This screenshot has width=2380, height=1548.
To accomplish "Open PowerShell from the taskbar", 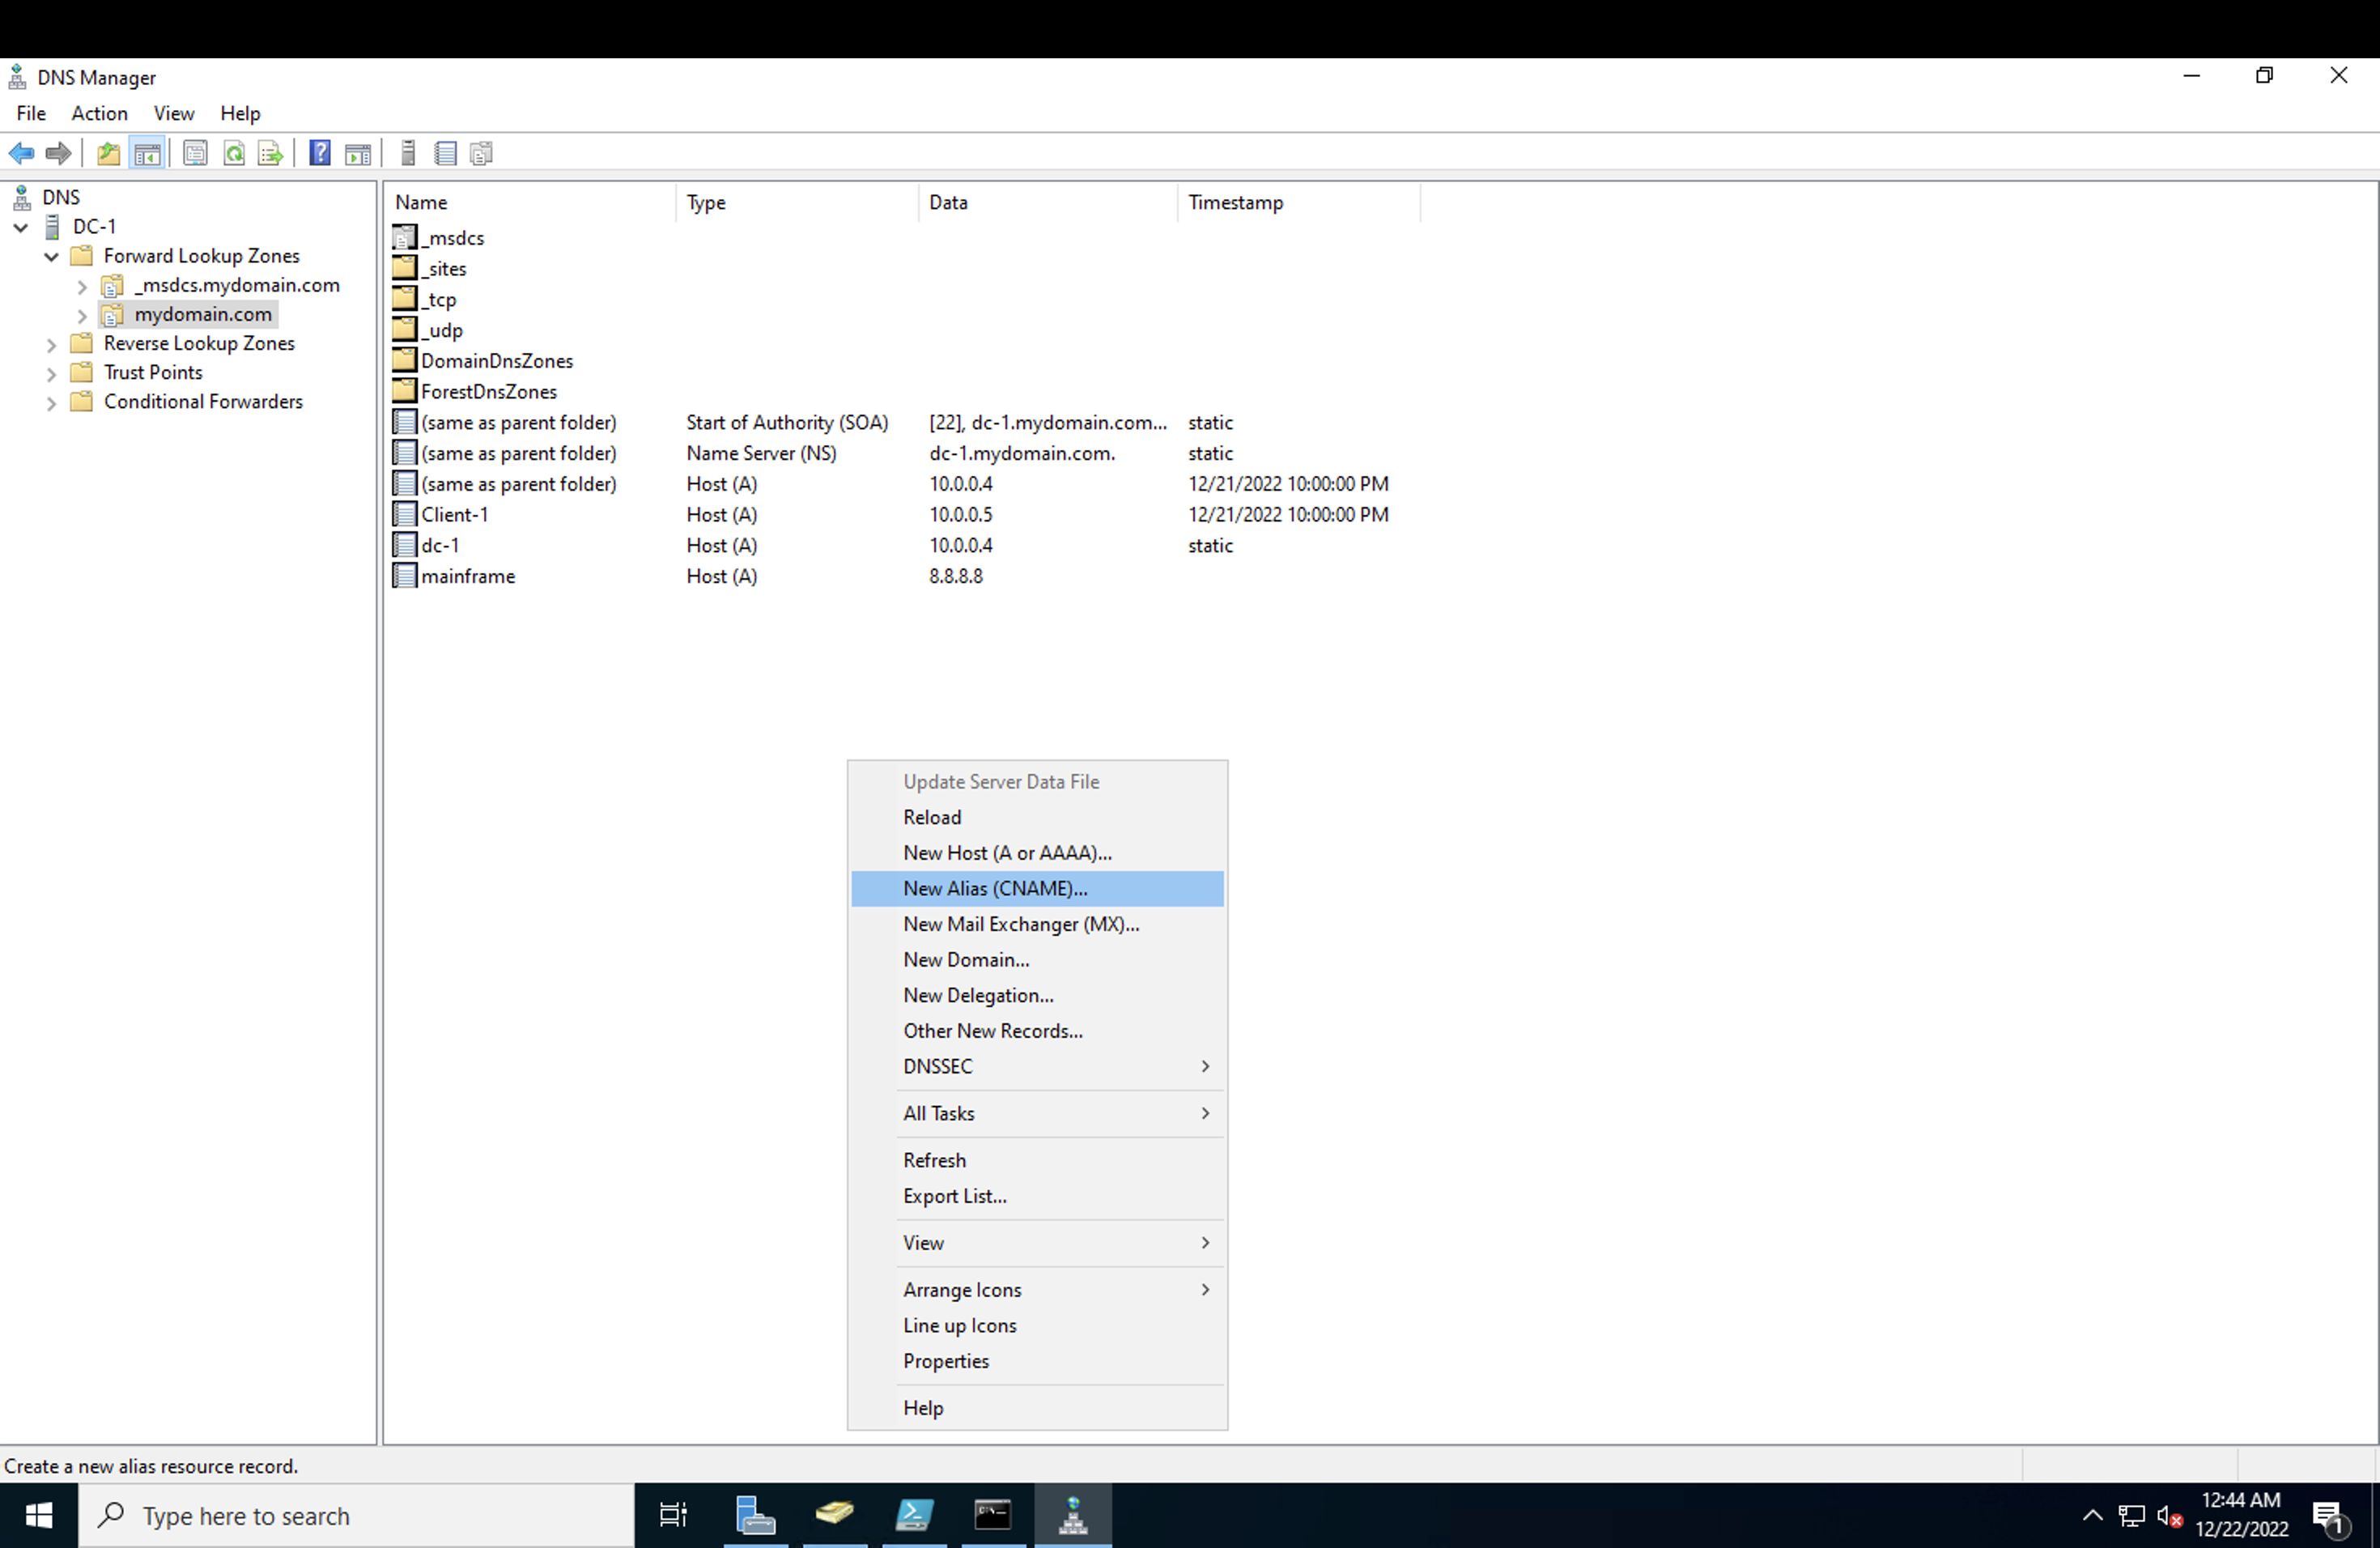I will 914,1515.
